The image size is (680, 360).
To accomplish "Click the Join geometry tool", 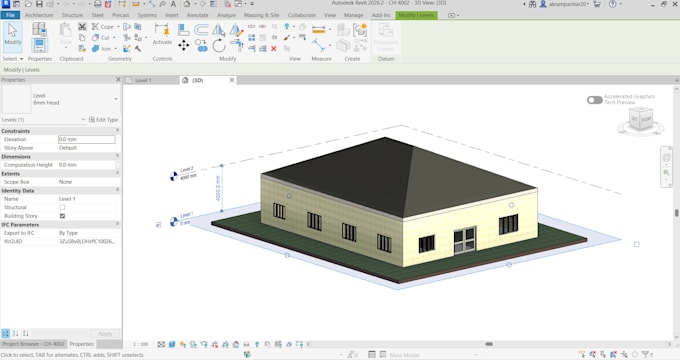I will (x=101, y=49).
